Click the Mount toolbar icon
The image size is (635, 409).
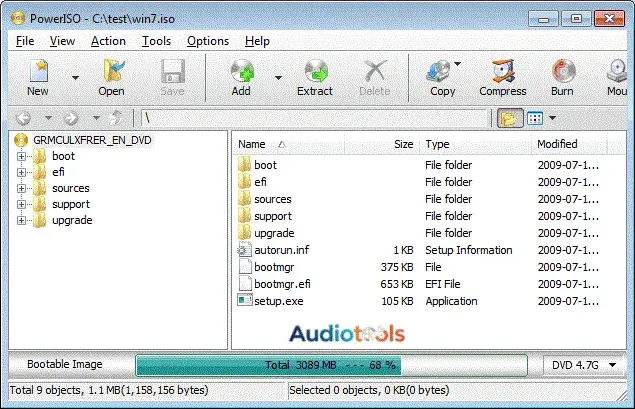click(617, 71)
